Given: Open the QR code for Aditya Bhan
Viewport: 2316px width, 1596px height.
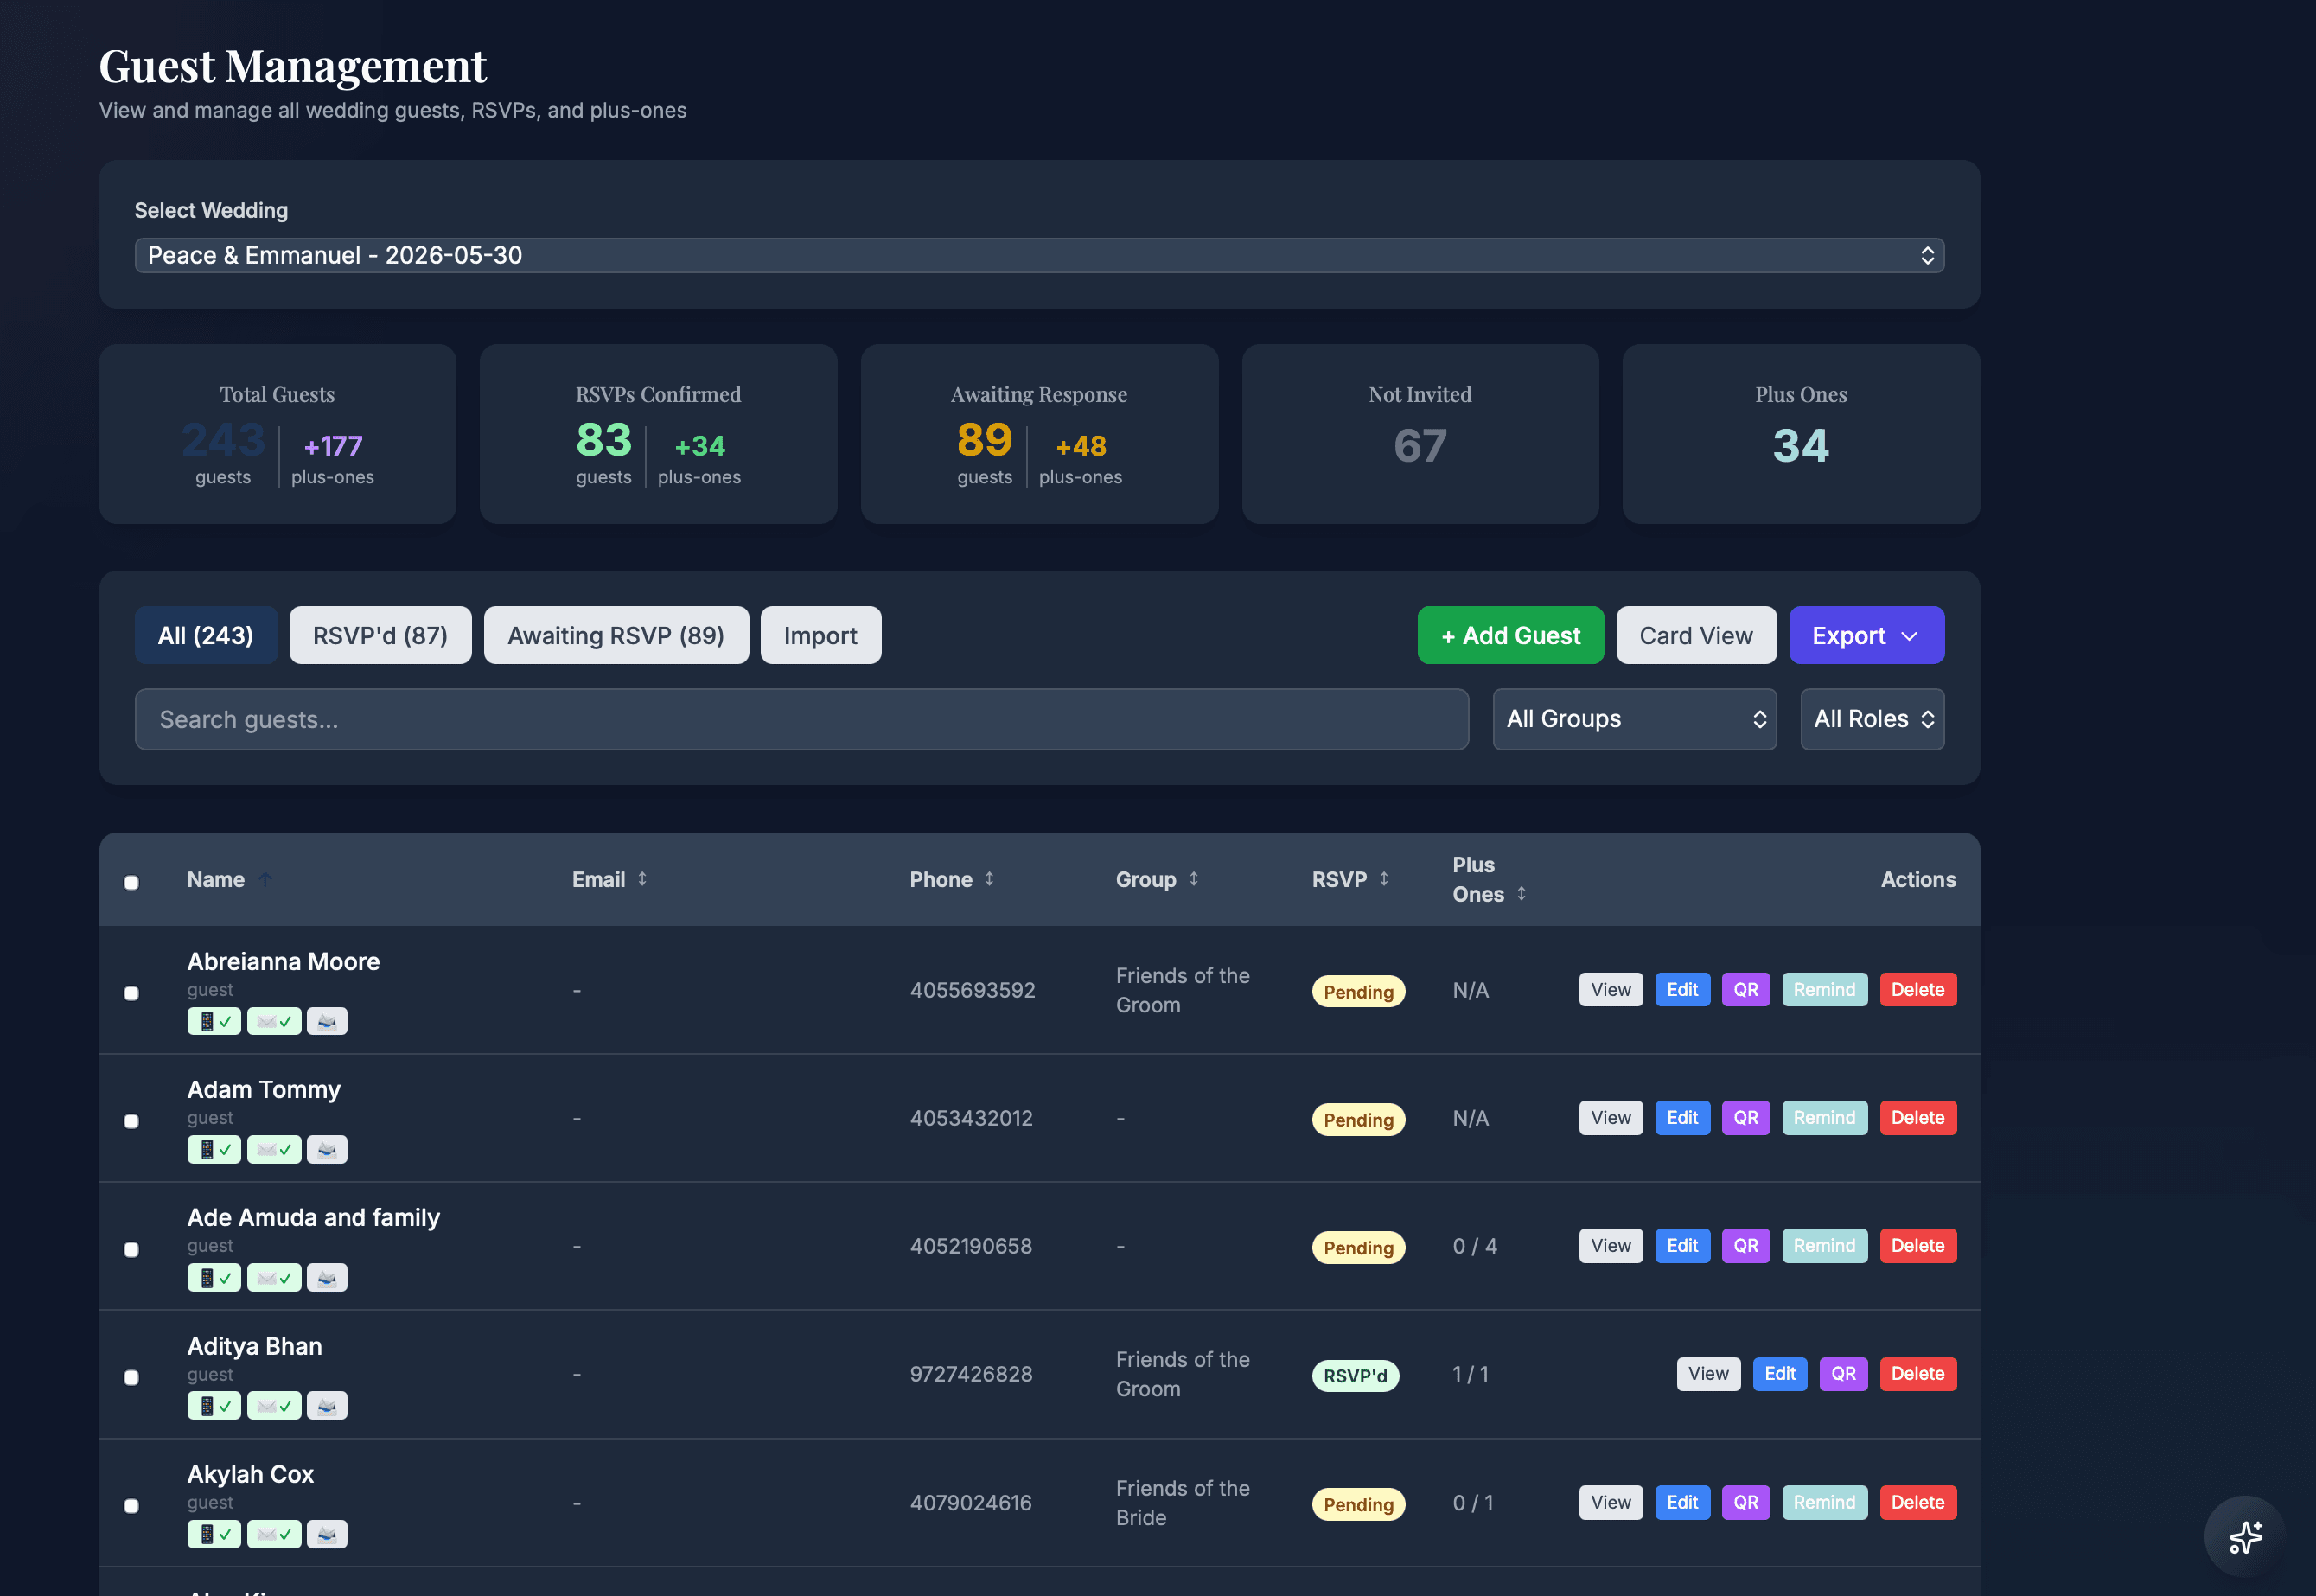Looking at the screenshot, I should pyautogui.click(x=1844, y=1374).
